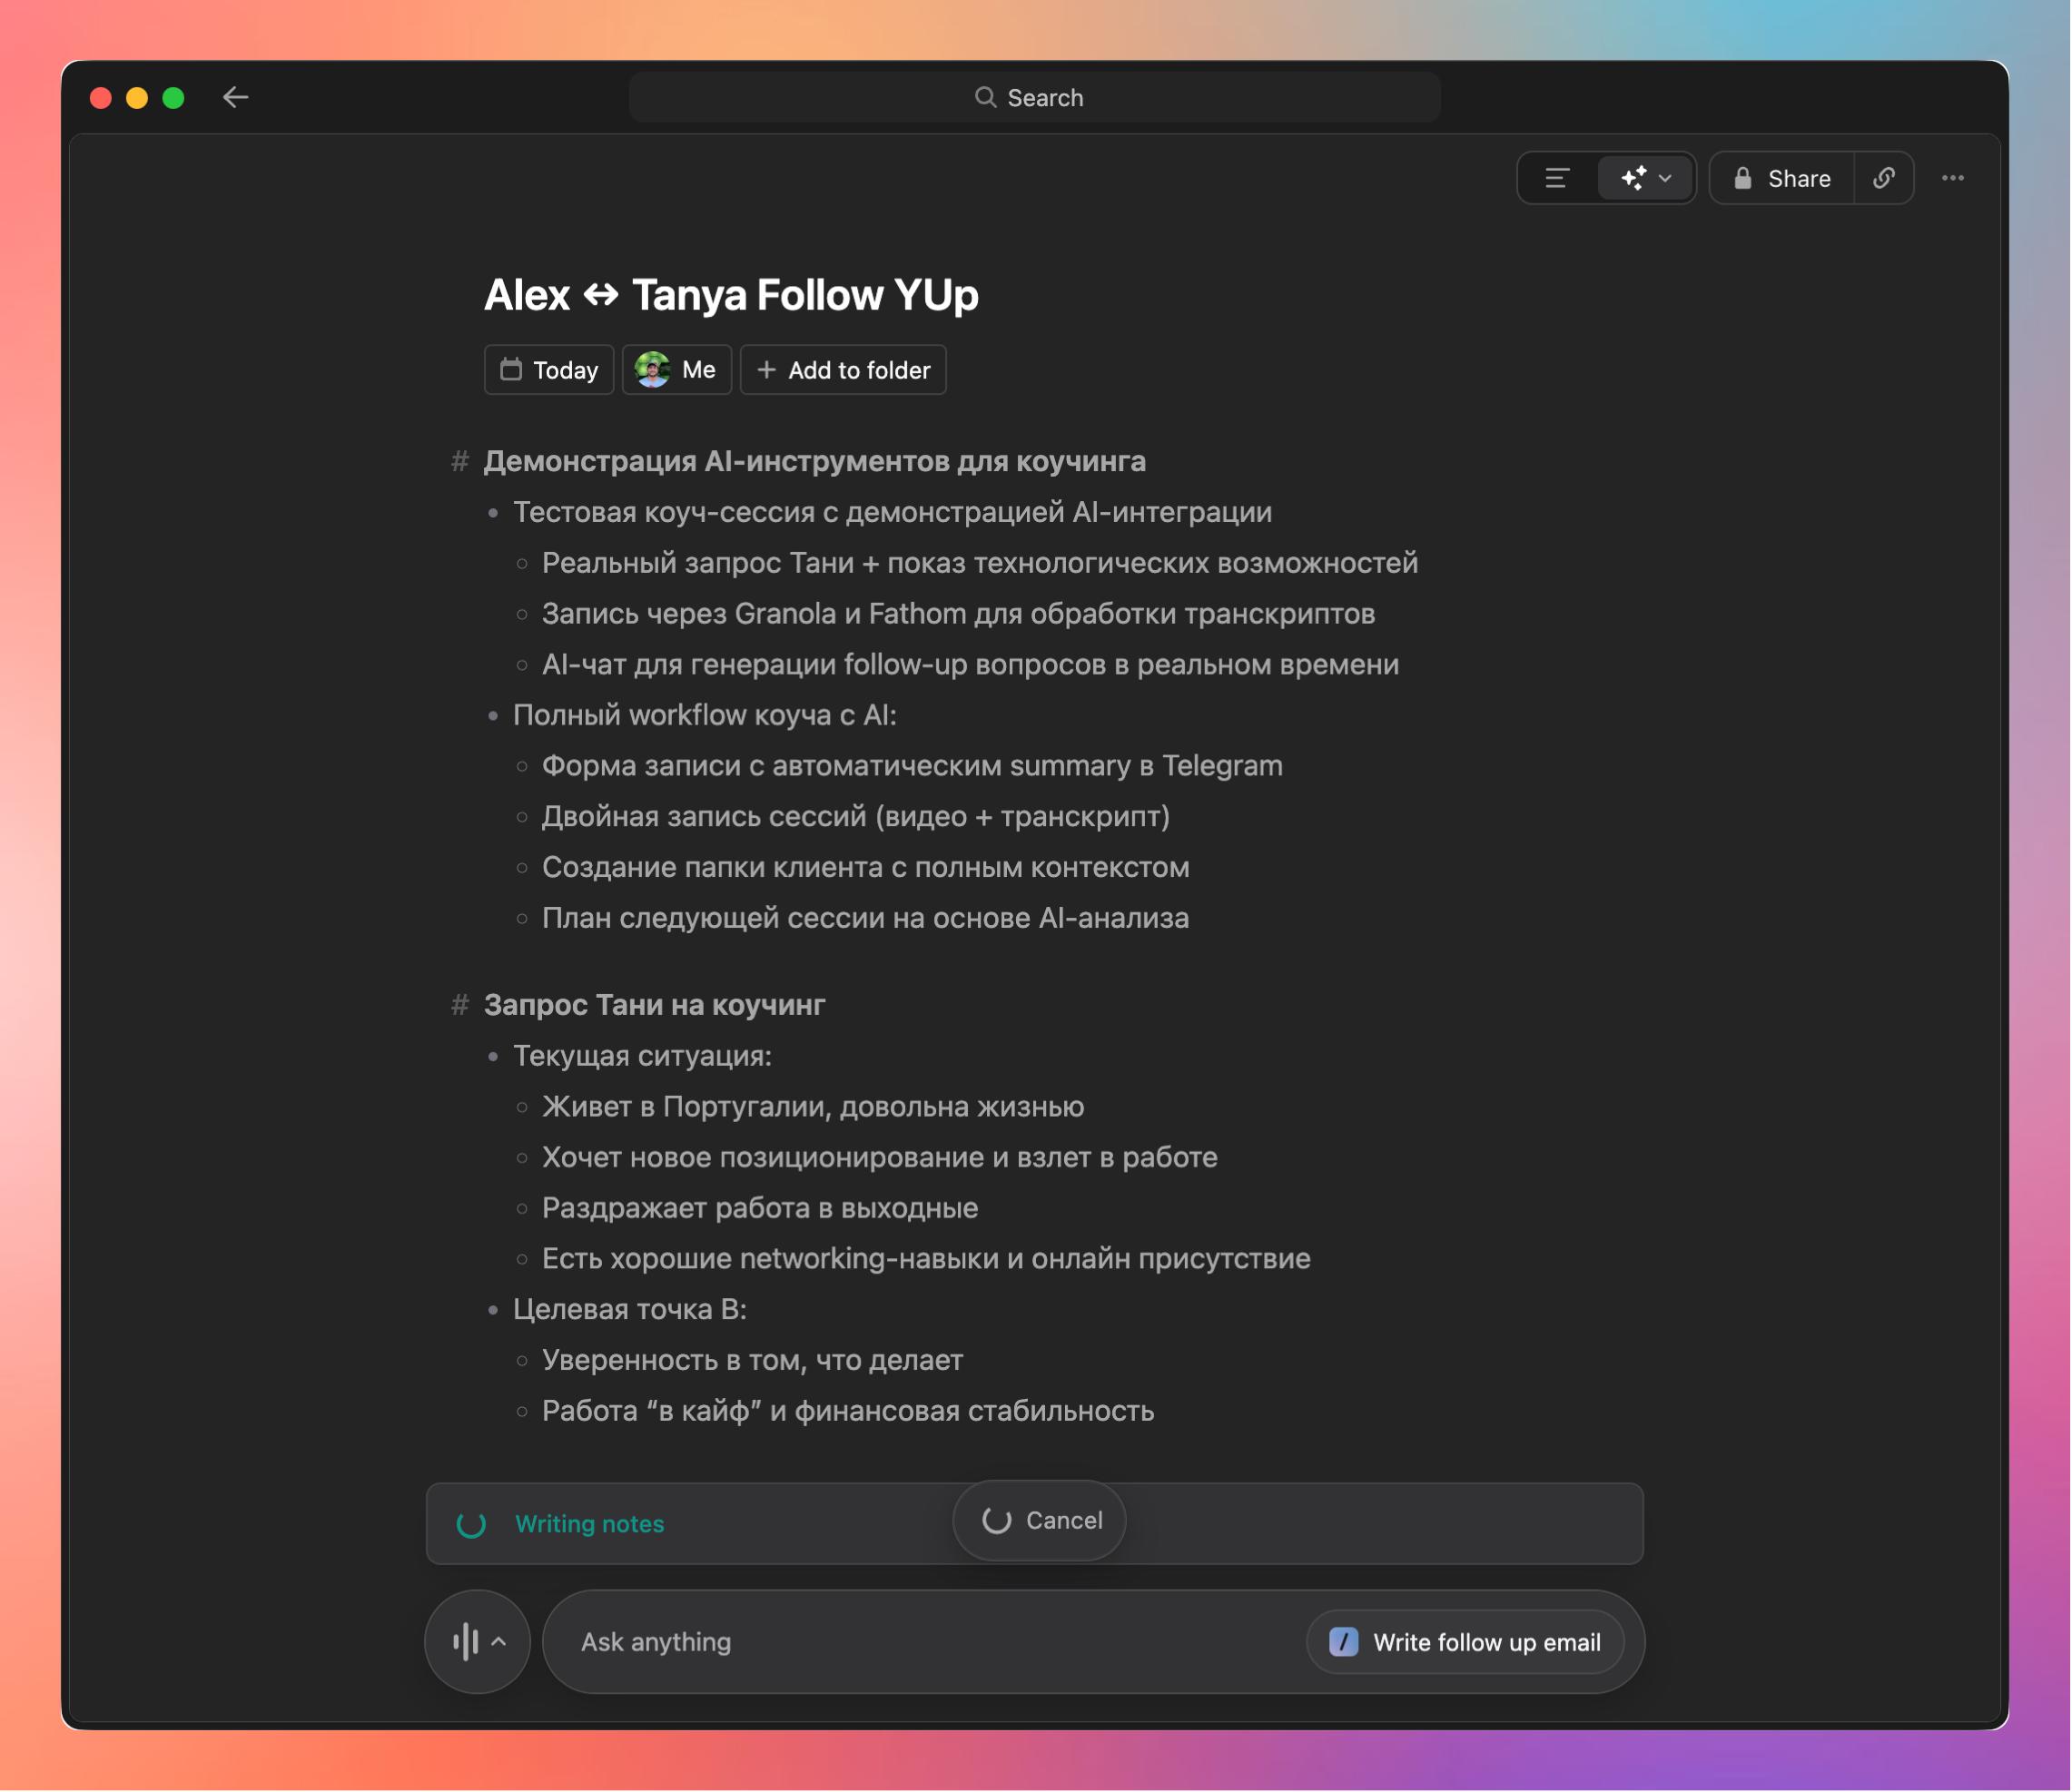The width and height of the screenshot is (2072, 1792).
Task: Expand the transcript panel chevron
Action: (499, 1642)
